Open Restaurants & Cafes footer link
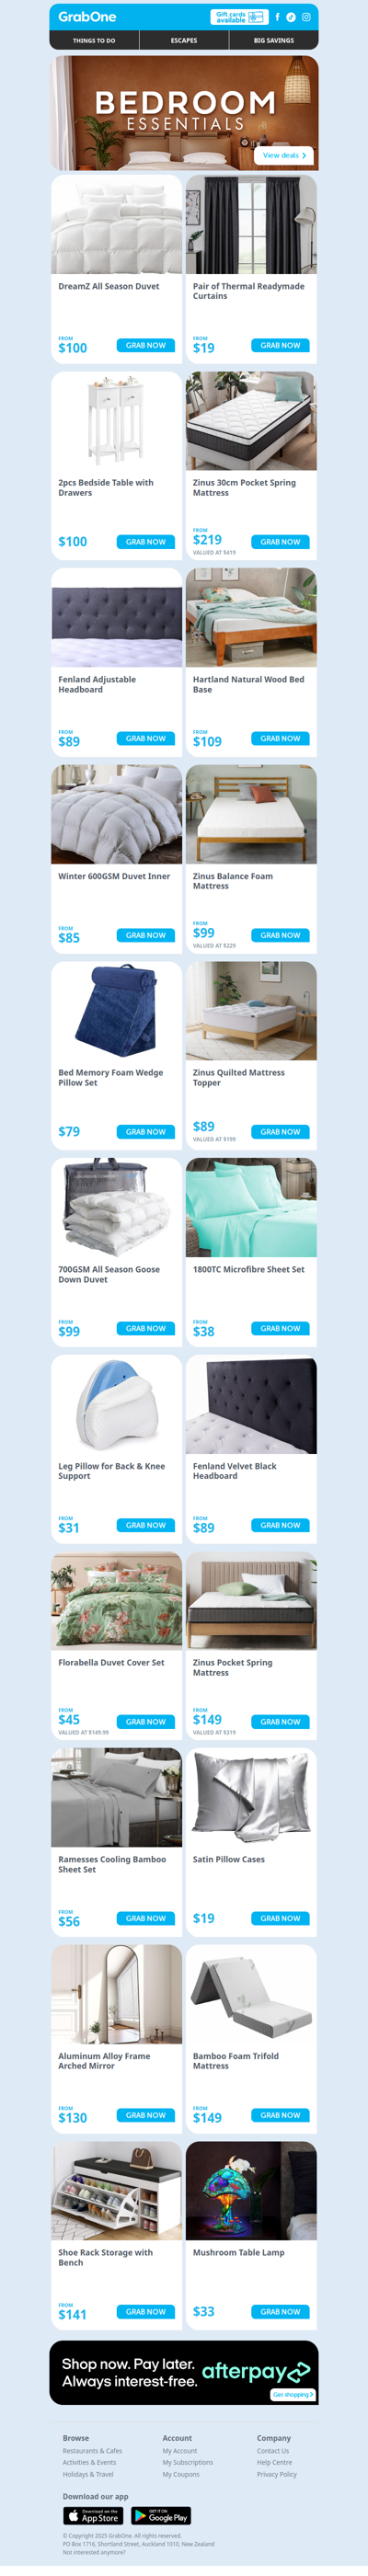The height and width of the screenshot is (2576, 368). point(92,2450)
